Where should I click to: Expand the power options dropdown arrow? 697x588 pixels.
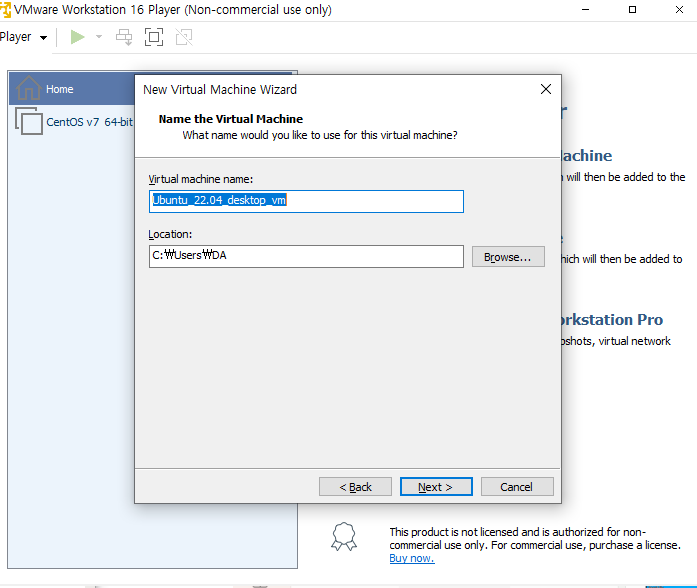[99, 37]
